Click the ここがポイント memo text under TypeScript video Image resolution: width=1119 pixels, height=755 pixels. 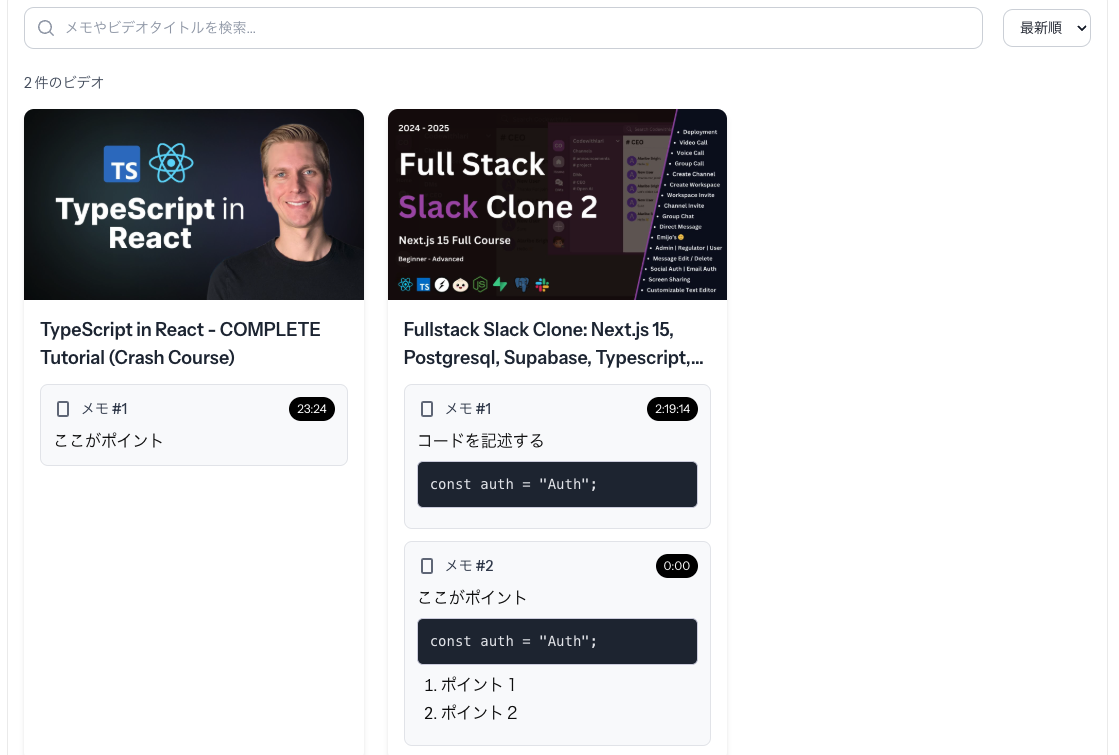click(109, 440)
